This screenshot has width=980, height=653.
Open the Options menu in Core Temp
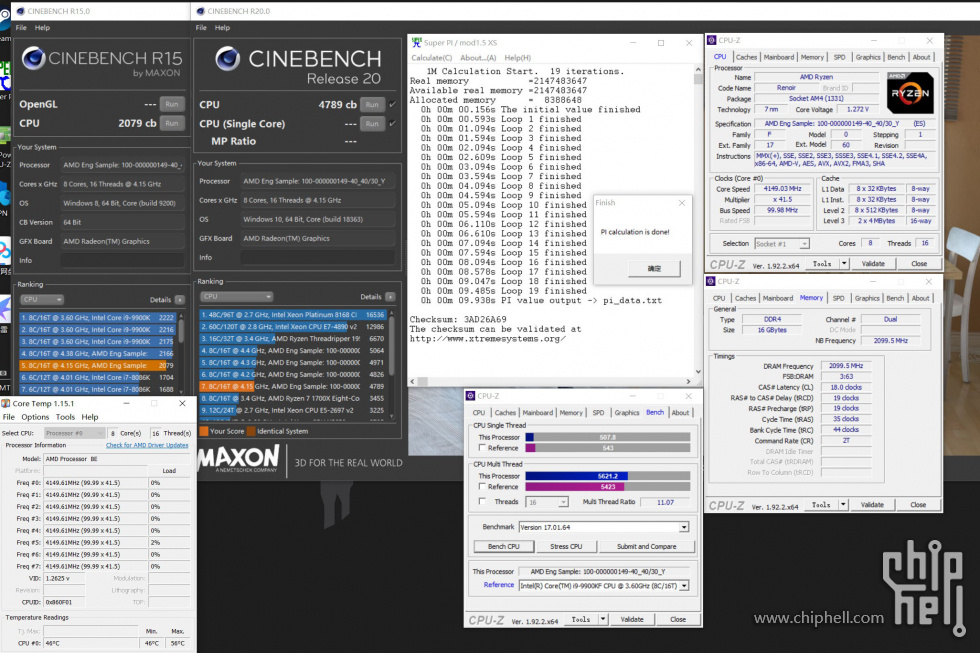click(x=37, y=416)
